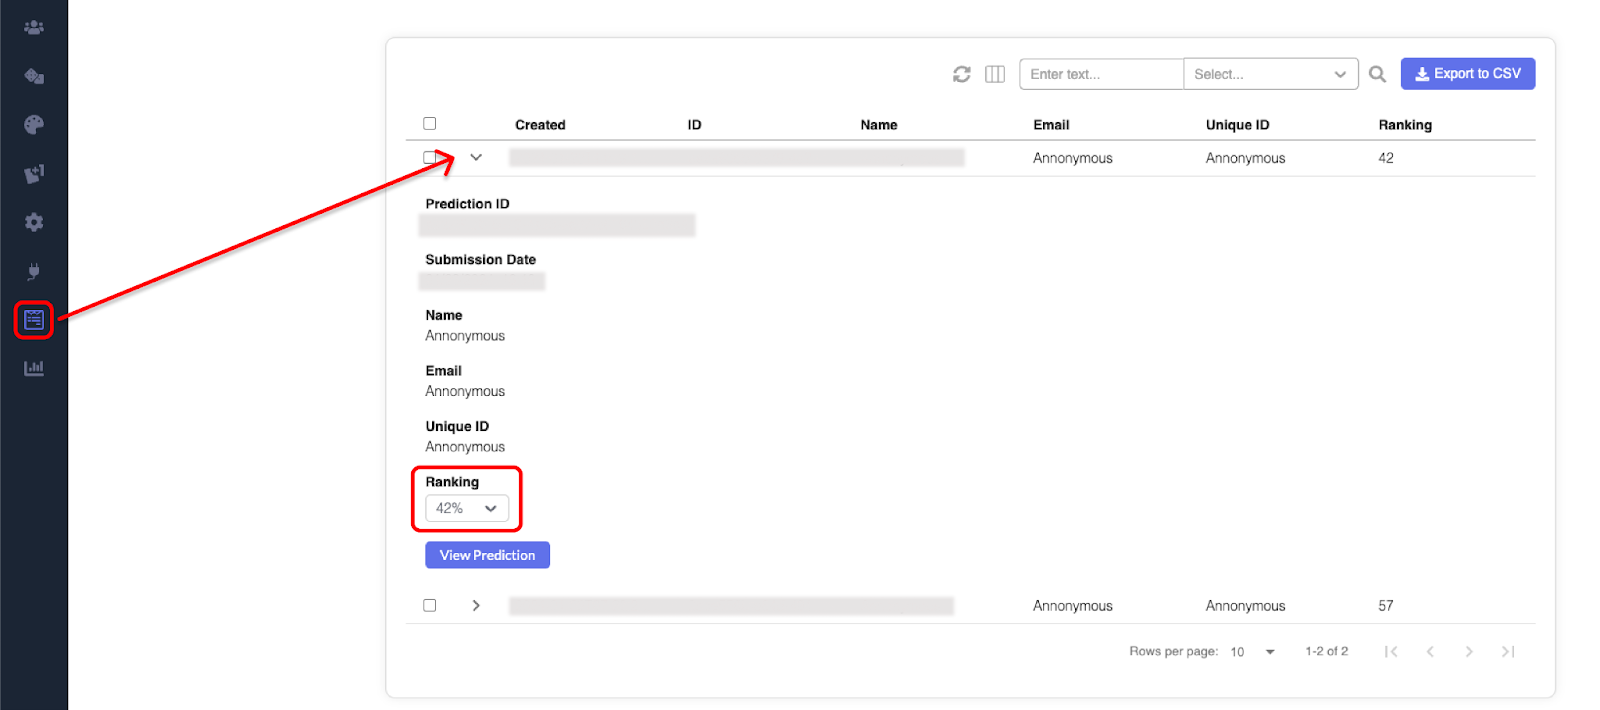
Task: Collapse the expanded first row chevron
Action: coord(476,158)
